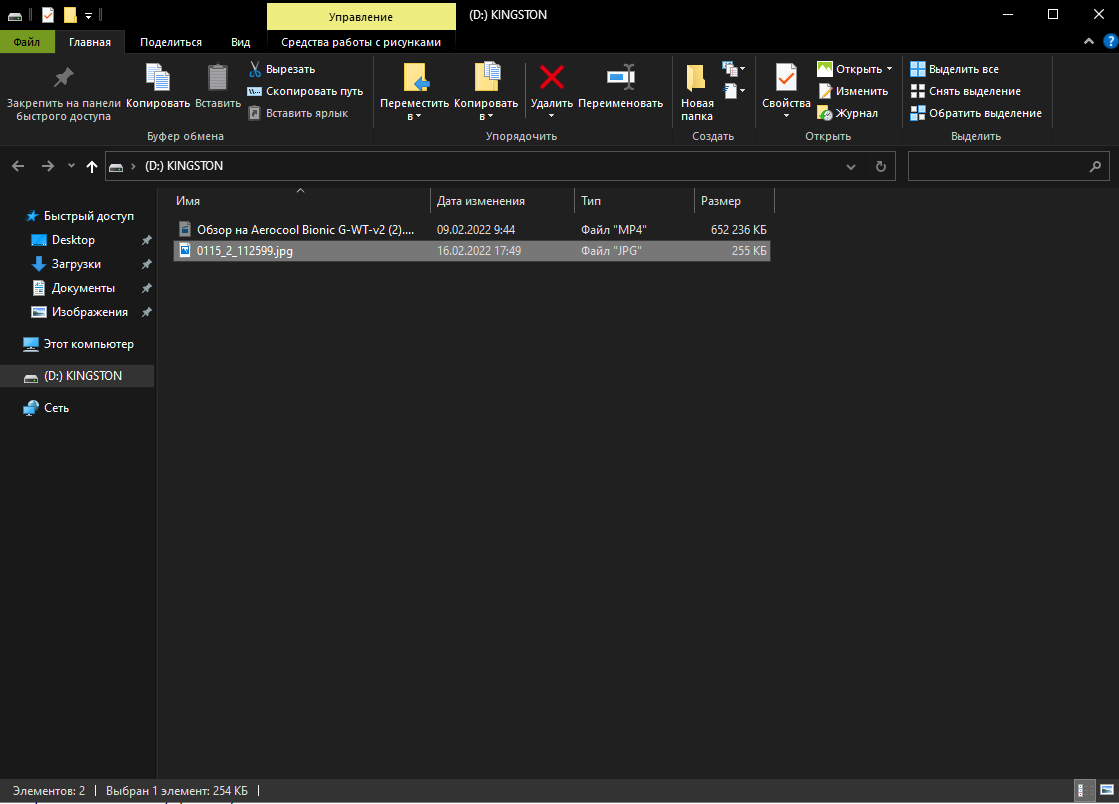The image size is (1119, 804).
Task: Open the Файл menu tab
Action: (x=26, y=42)
